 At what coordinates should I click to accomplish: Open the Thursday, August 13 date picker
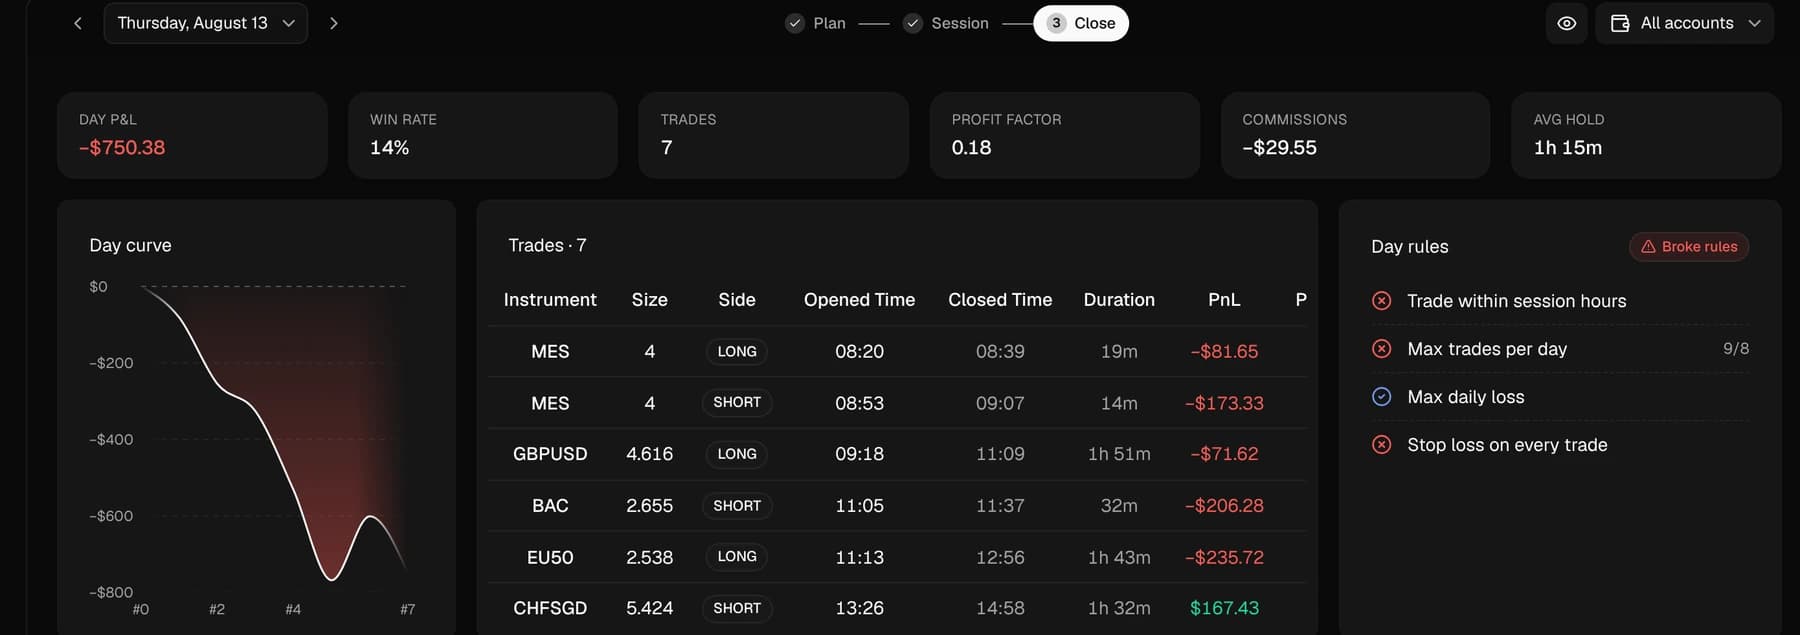[x=206, y=23]
